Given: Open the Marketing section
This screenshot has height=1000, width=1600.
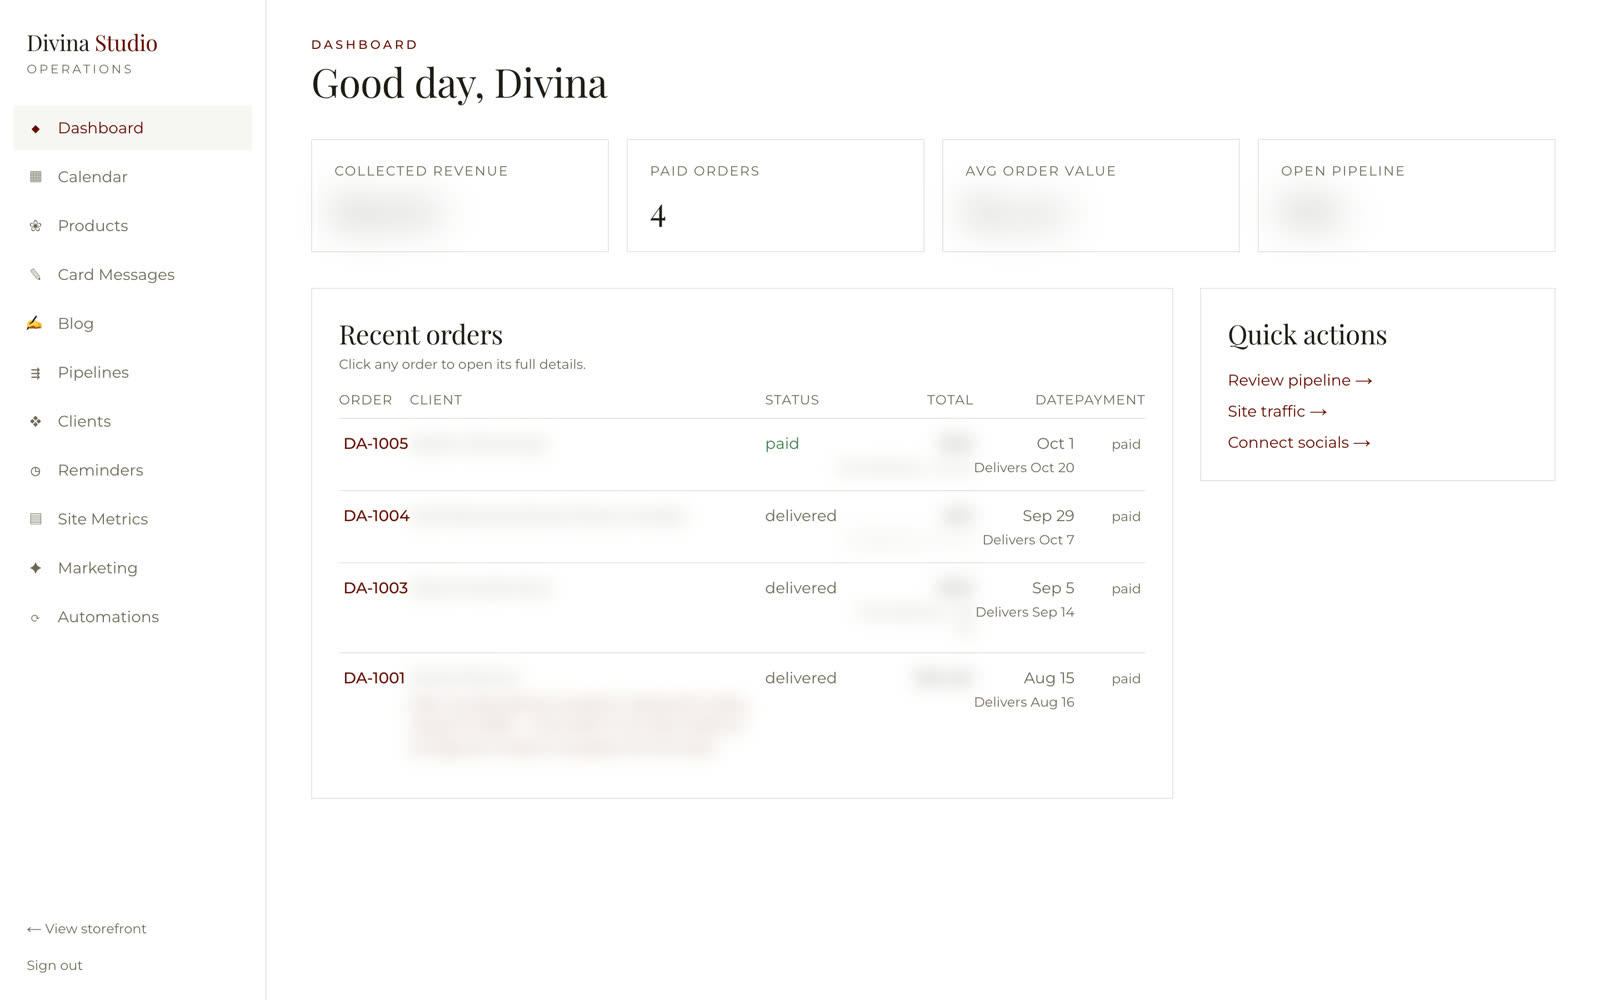Looking at the screenshot, I should pos(133,568).
